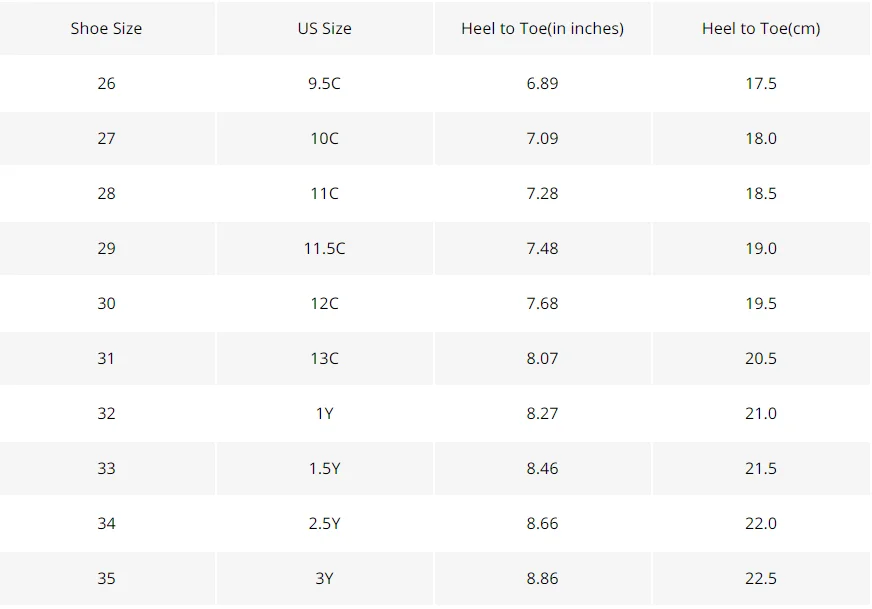Select shoe size 31 cell
872x609 pixels.
[106, 358]
